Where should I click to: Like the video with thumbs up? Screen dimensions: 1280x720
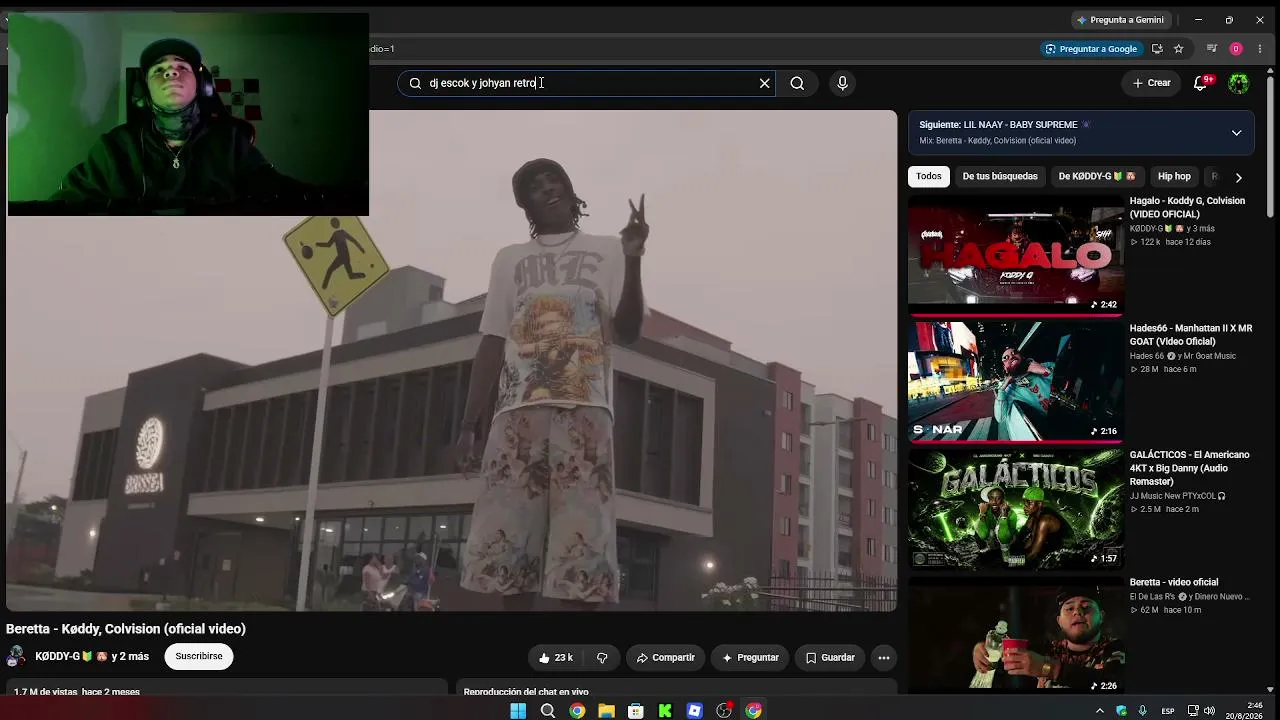556,658
